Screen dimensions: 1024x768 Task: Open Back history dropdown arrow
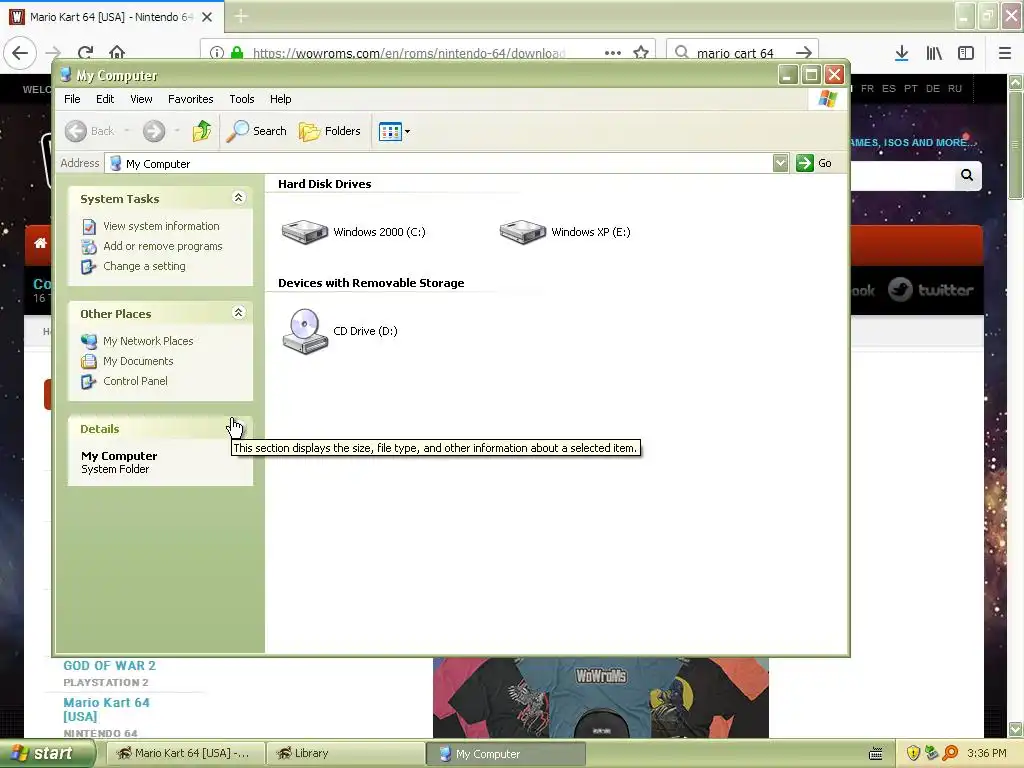pos(127,131)
